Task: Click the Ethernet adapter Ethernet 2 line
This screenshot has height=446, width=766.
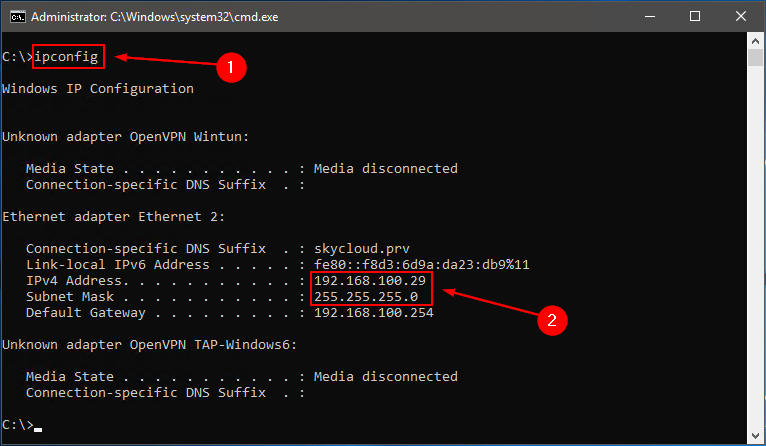Action: (x=114, y=216)
